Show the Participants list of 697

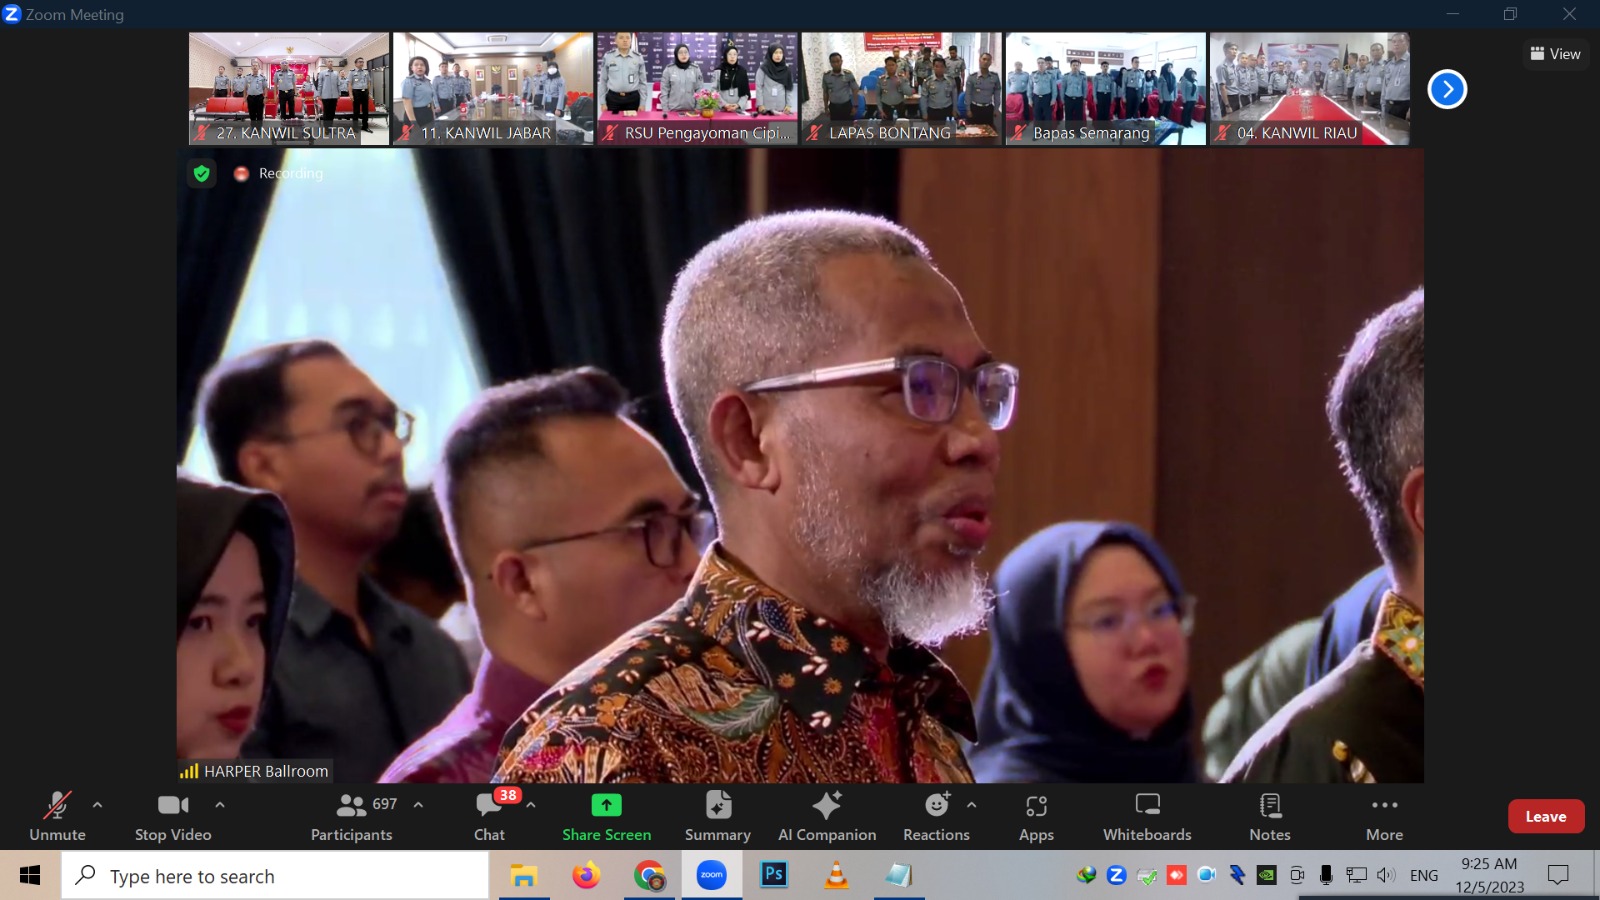(x=352, y=816)
